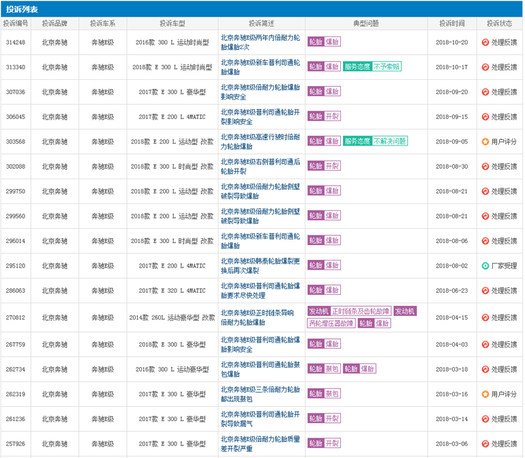Click the status icon for complaint 296014
Image resolution: width=525 pixels, height=458 pixels.
485,241
